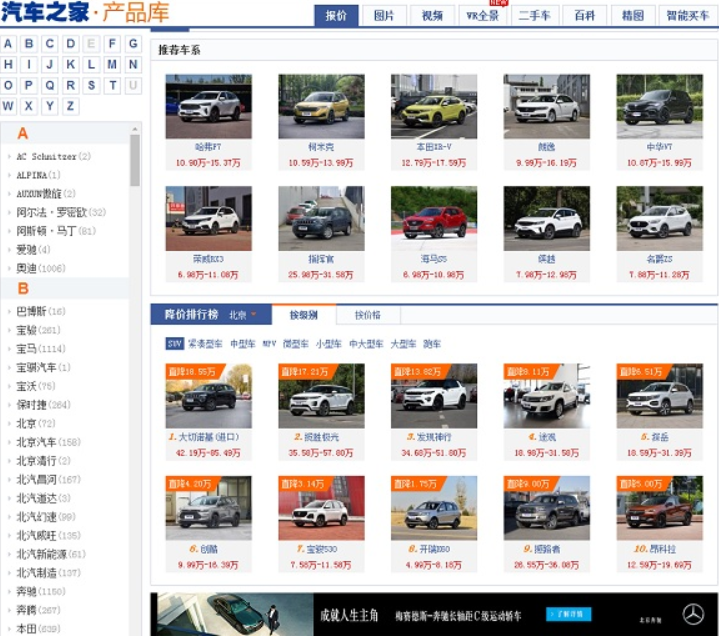This screenshot has height=636, width=719.
Task: Select the 中型车 category filter
Action: coord(243,343)
